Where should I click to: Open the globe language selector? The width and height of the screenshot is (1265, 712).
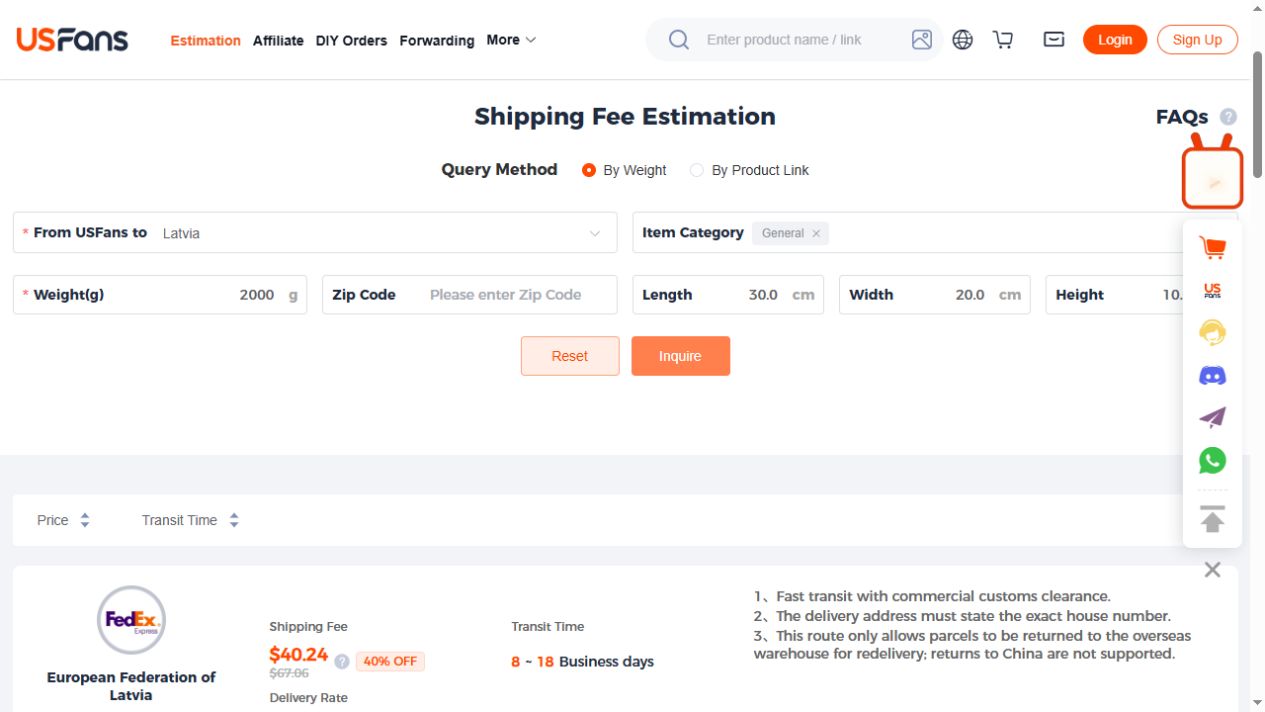[963, 40]
